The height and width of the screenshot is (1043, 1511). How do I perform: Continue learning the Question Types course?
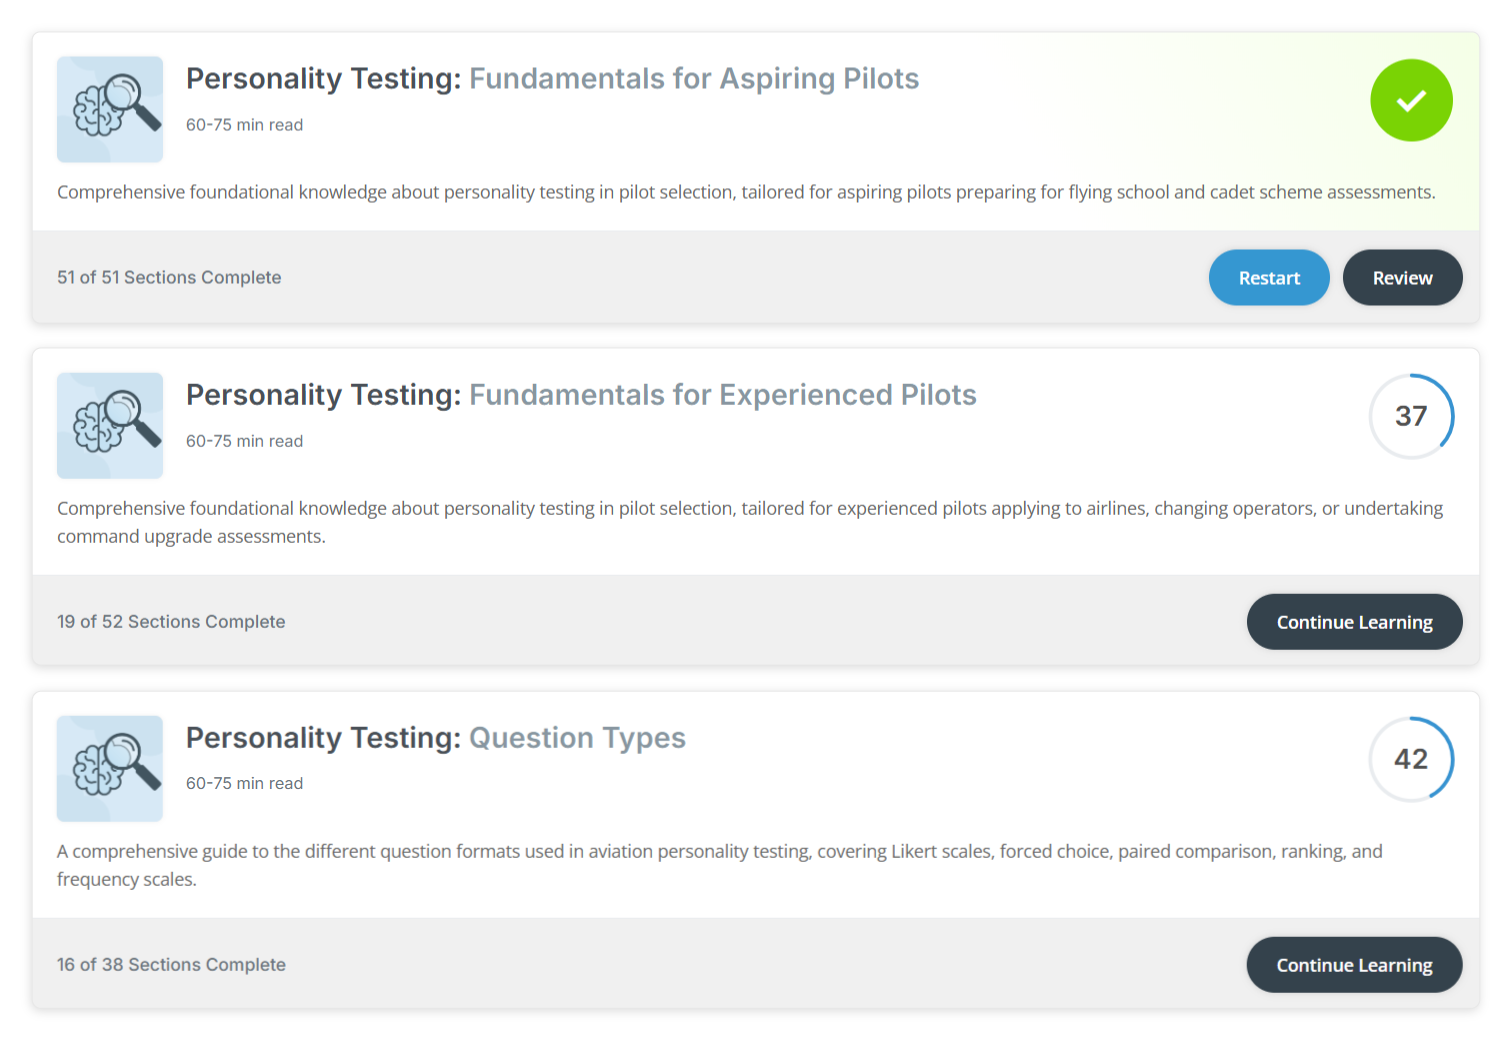coord(1354,965)
